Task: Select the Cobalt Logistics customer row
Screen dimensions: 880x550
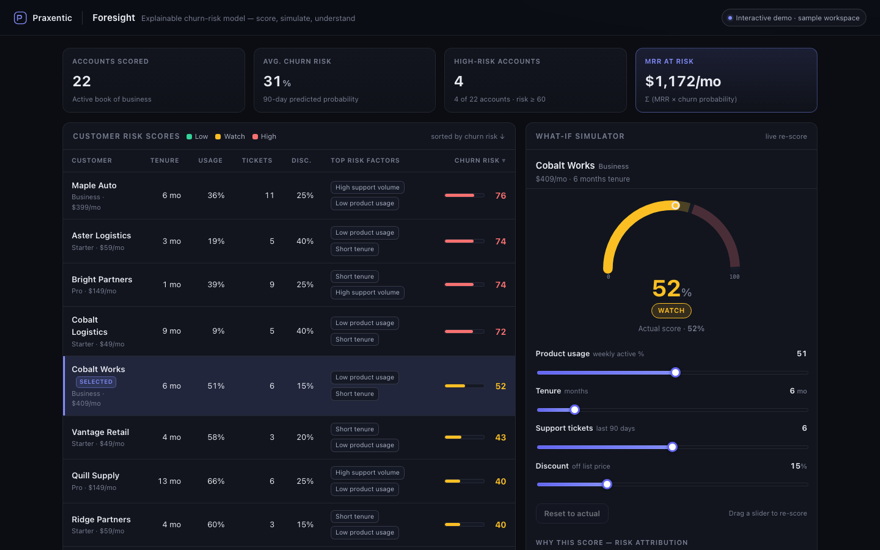Action: click(x=289, y=331)
